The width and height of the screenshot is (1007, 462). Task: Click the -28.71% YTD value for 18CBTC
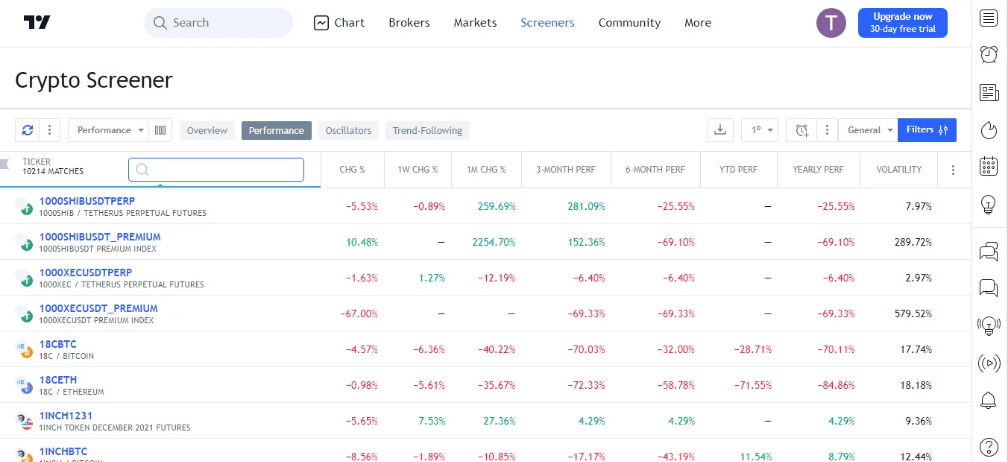[x=752, y=350]
